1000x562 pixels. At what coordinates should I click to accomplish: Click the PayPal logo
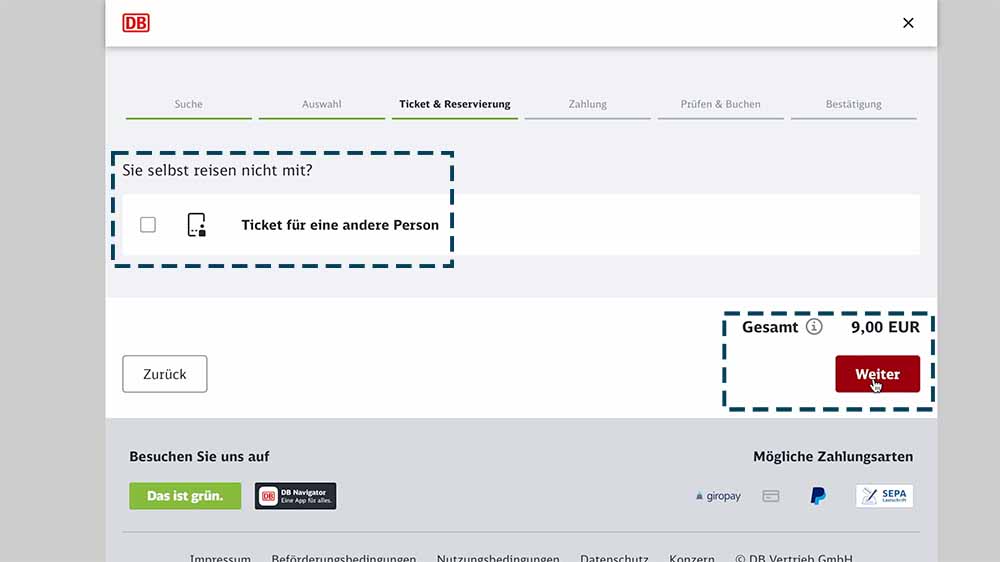(x=818, y=496)
